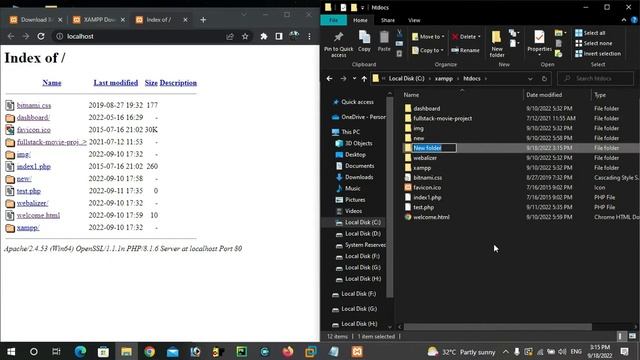Open the xampp/ directory link
Screen dimensions: 640x360
coord(28,228)
